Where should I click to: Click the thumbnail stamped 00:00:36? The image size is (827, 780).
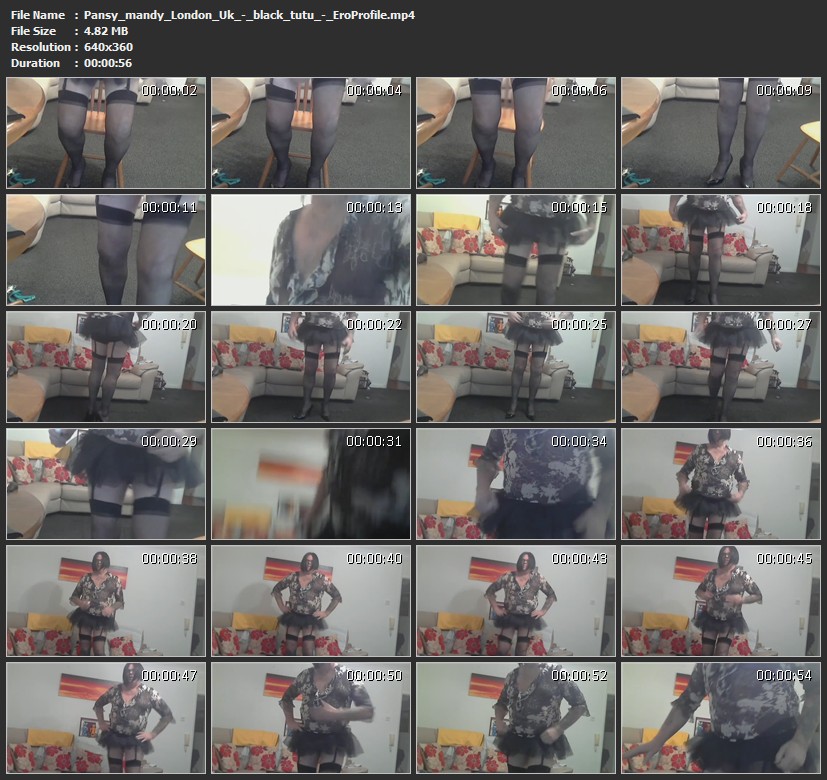(x=721, y=484)
